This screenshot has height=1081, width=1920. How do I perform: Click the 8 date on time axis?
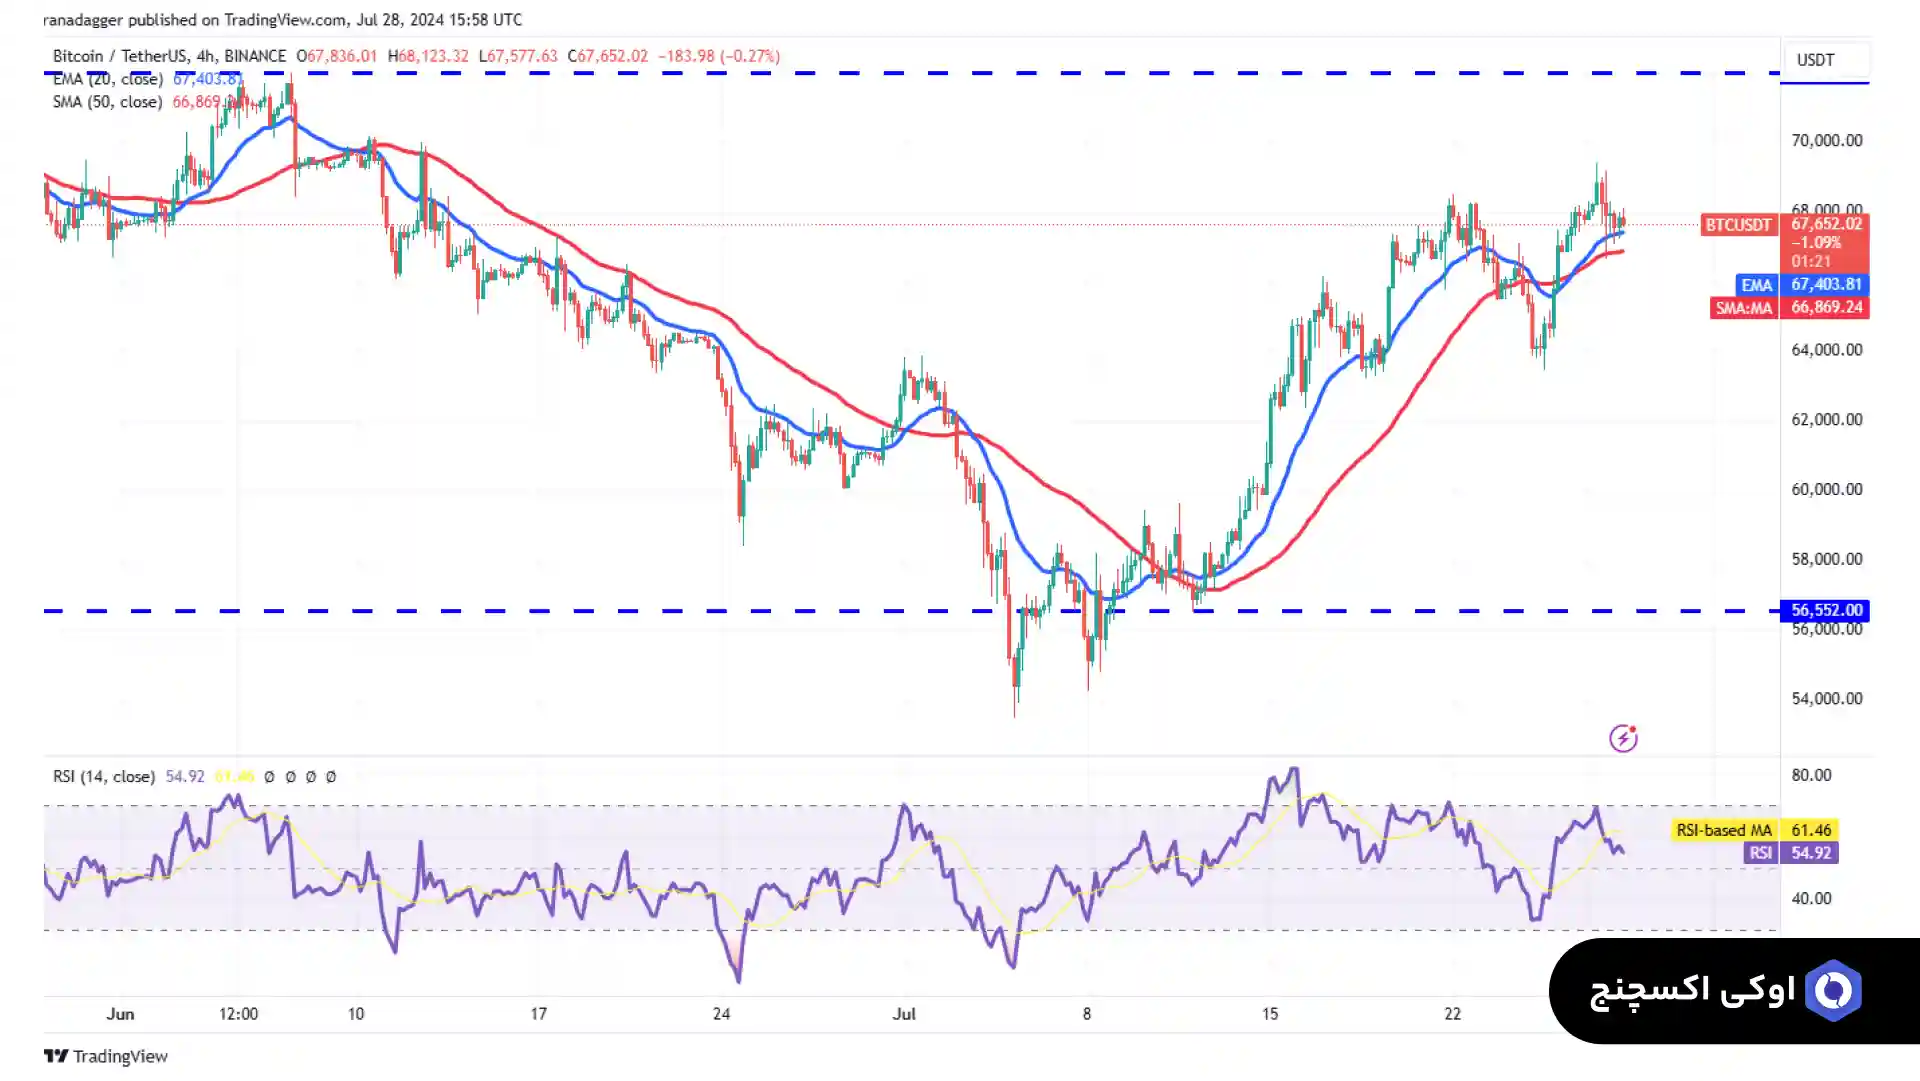[x=1087, y=1014]
